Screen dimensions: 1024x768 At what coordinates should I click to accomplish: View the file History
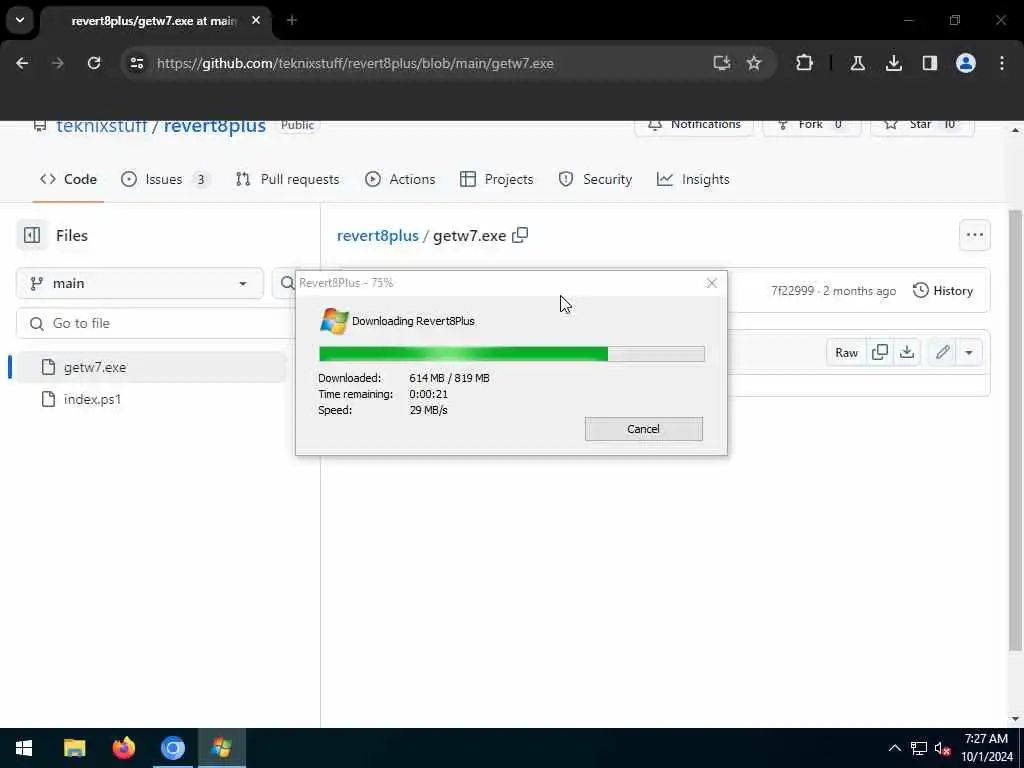click(x=942, y=291)
